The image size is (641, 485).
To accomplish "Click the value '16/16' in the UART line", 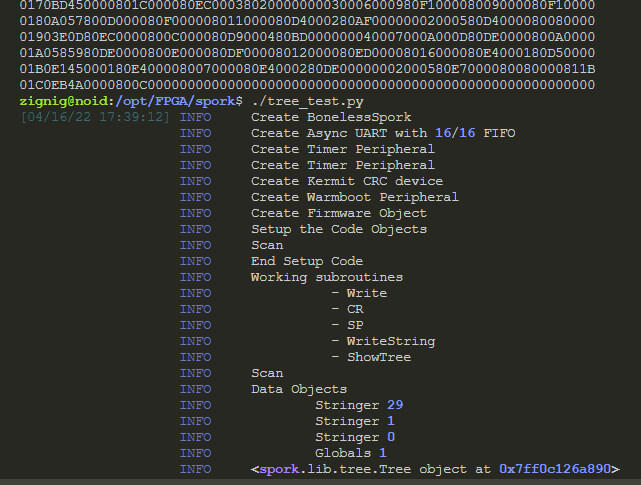I will (455, 133).
